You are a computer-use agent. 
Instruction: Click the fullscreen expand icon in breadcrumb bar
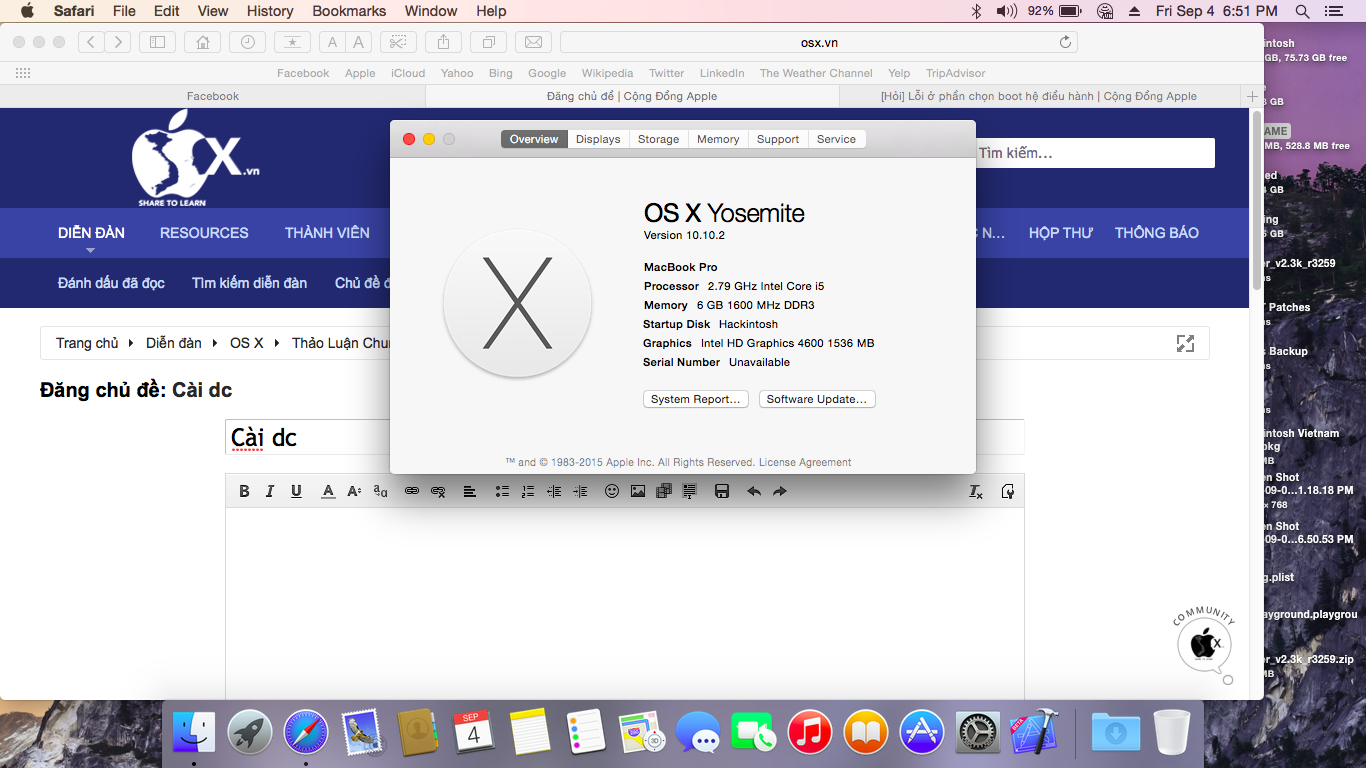[1185, 343]
